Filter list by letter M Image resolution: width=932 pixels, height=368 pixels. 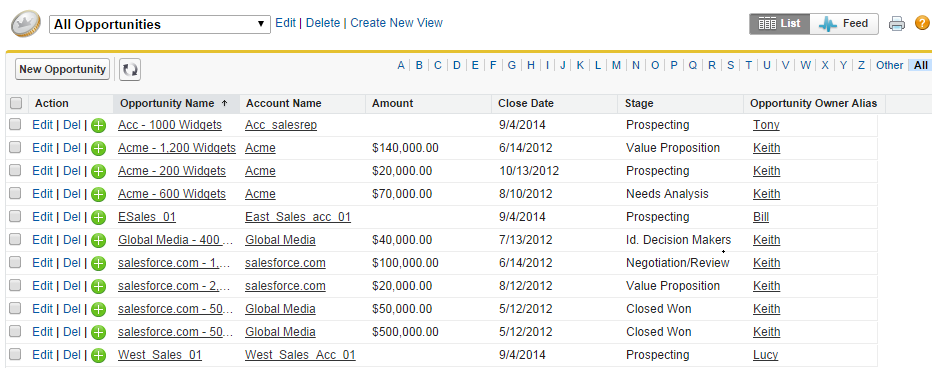[616, 65]
